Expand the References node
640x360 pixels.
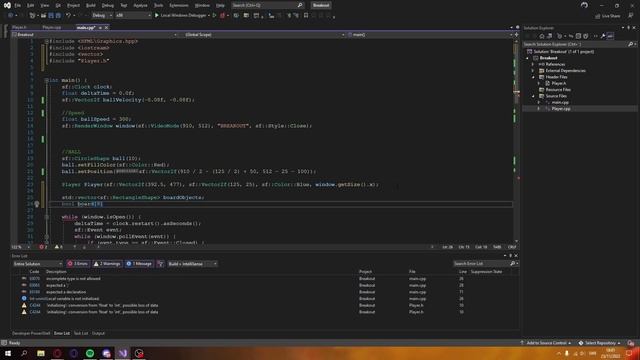pyautogui.click(x=533, y=64)
